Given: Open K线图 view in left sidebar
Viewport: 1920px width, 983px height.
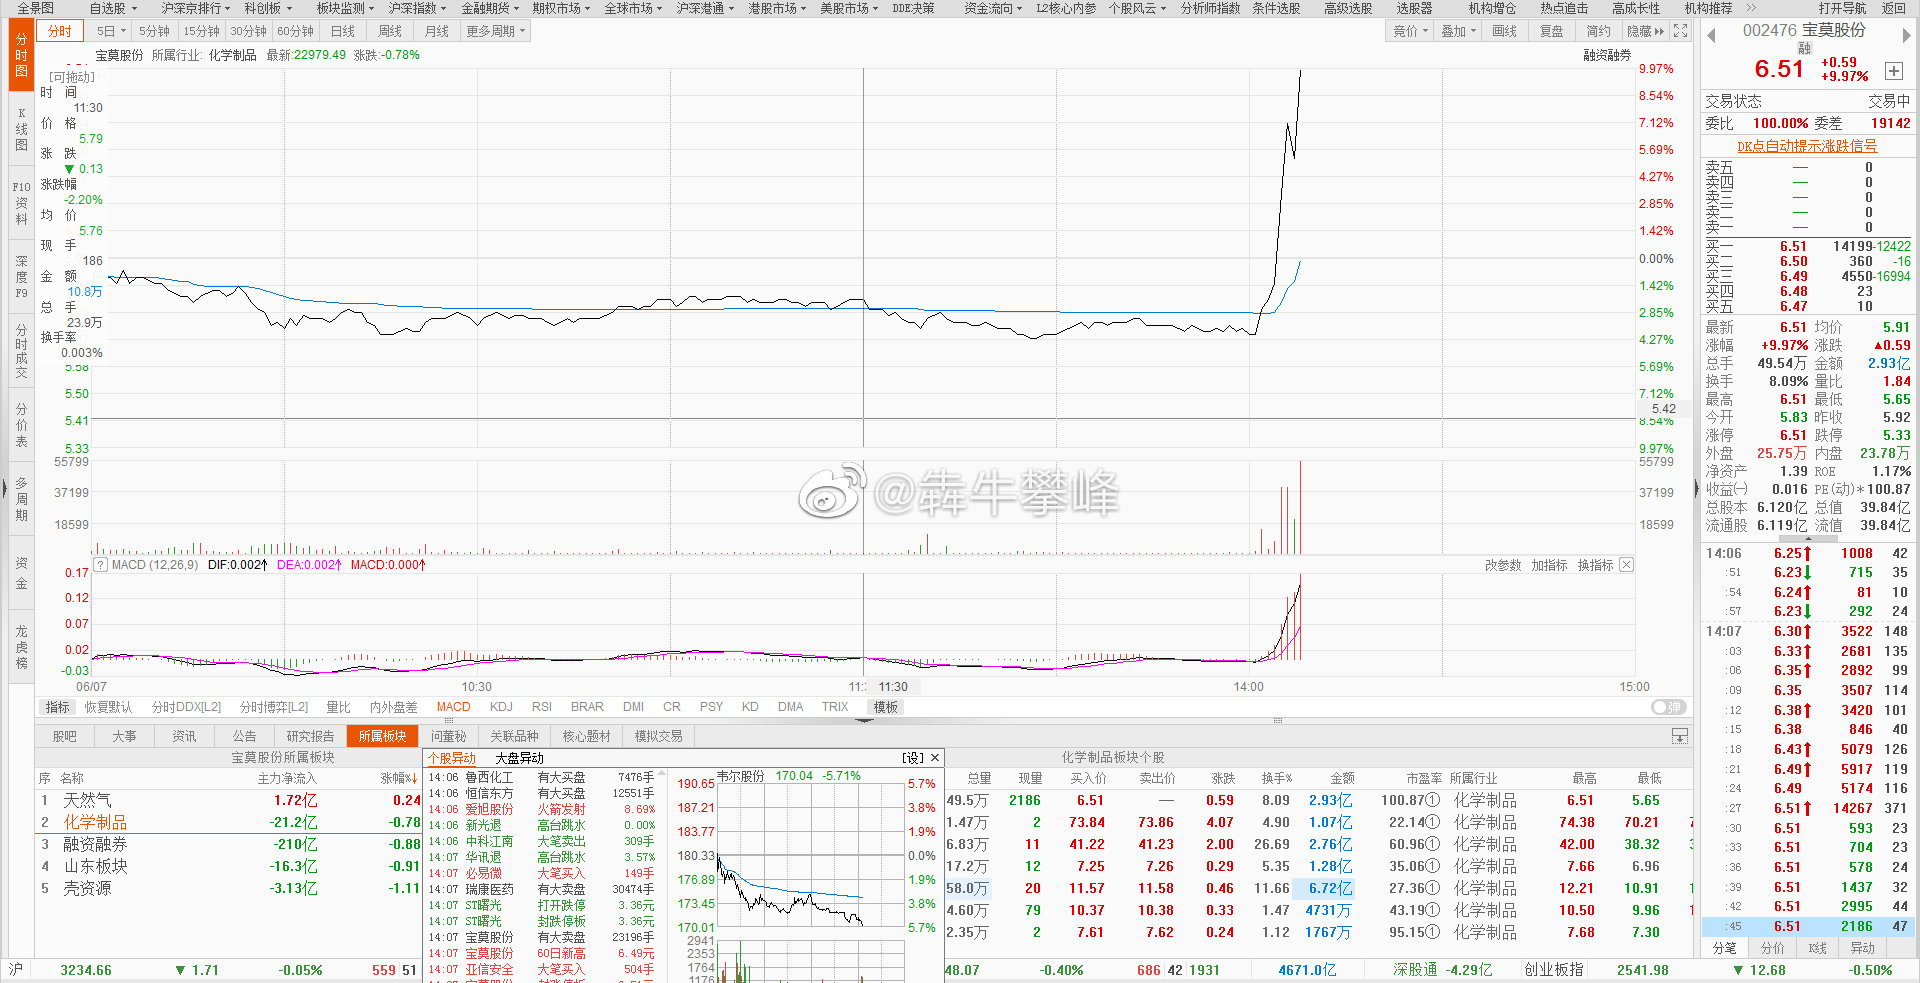Looking at the screenshot, I should [x=21, y=130].
